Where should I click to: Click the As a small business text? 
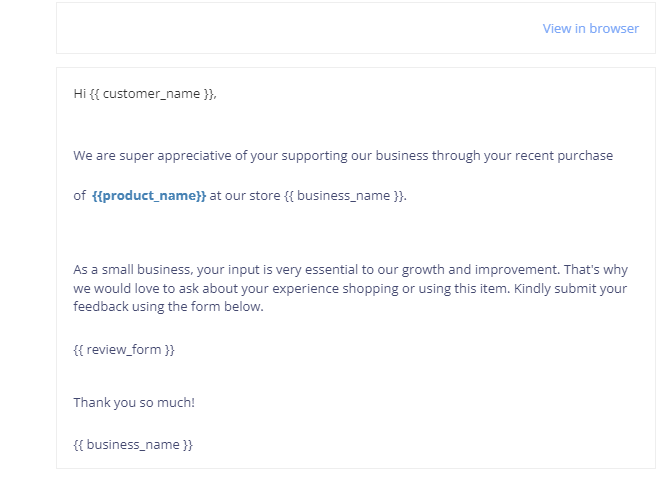point(133,270)
